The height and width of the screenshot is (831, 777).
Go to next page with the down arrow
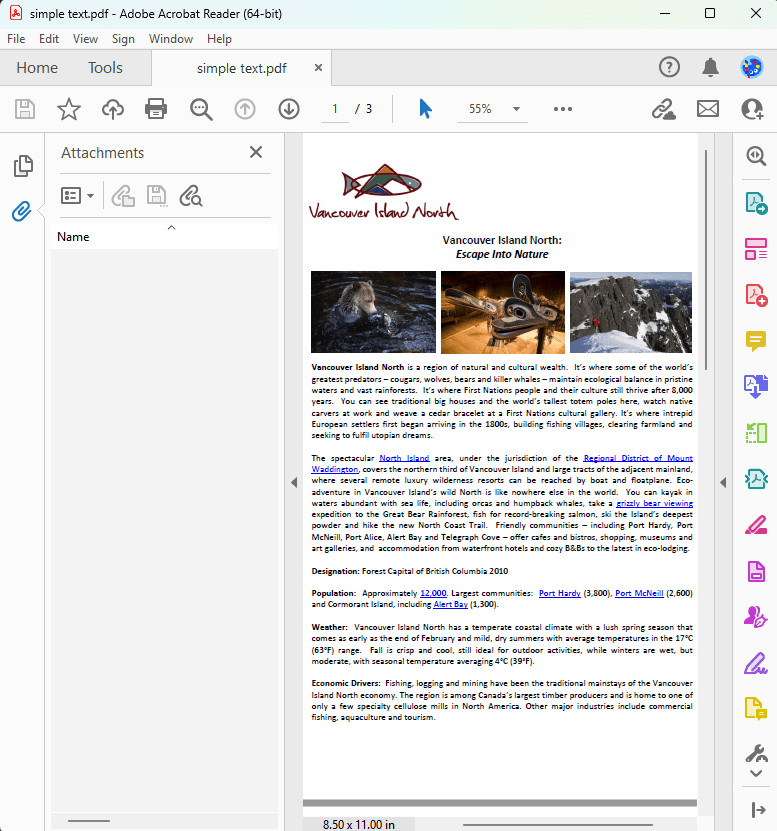tap(289, 109)
